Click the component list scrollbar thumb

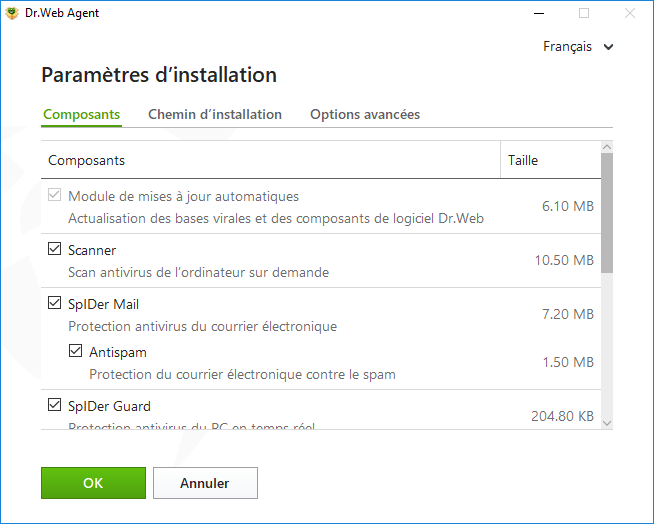coord(607,213)
